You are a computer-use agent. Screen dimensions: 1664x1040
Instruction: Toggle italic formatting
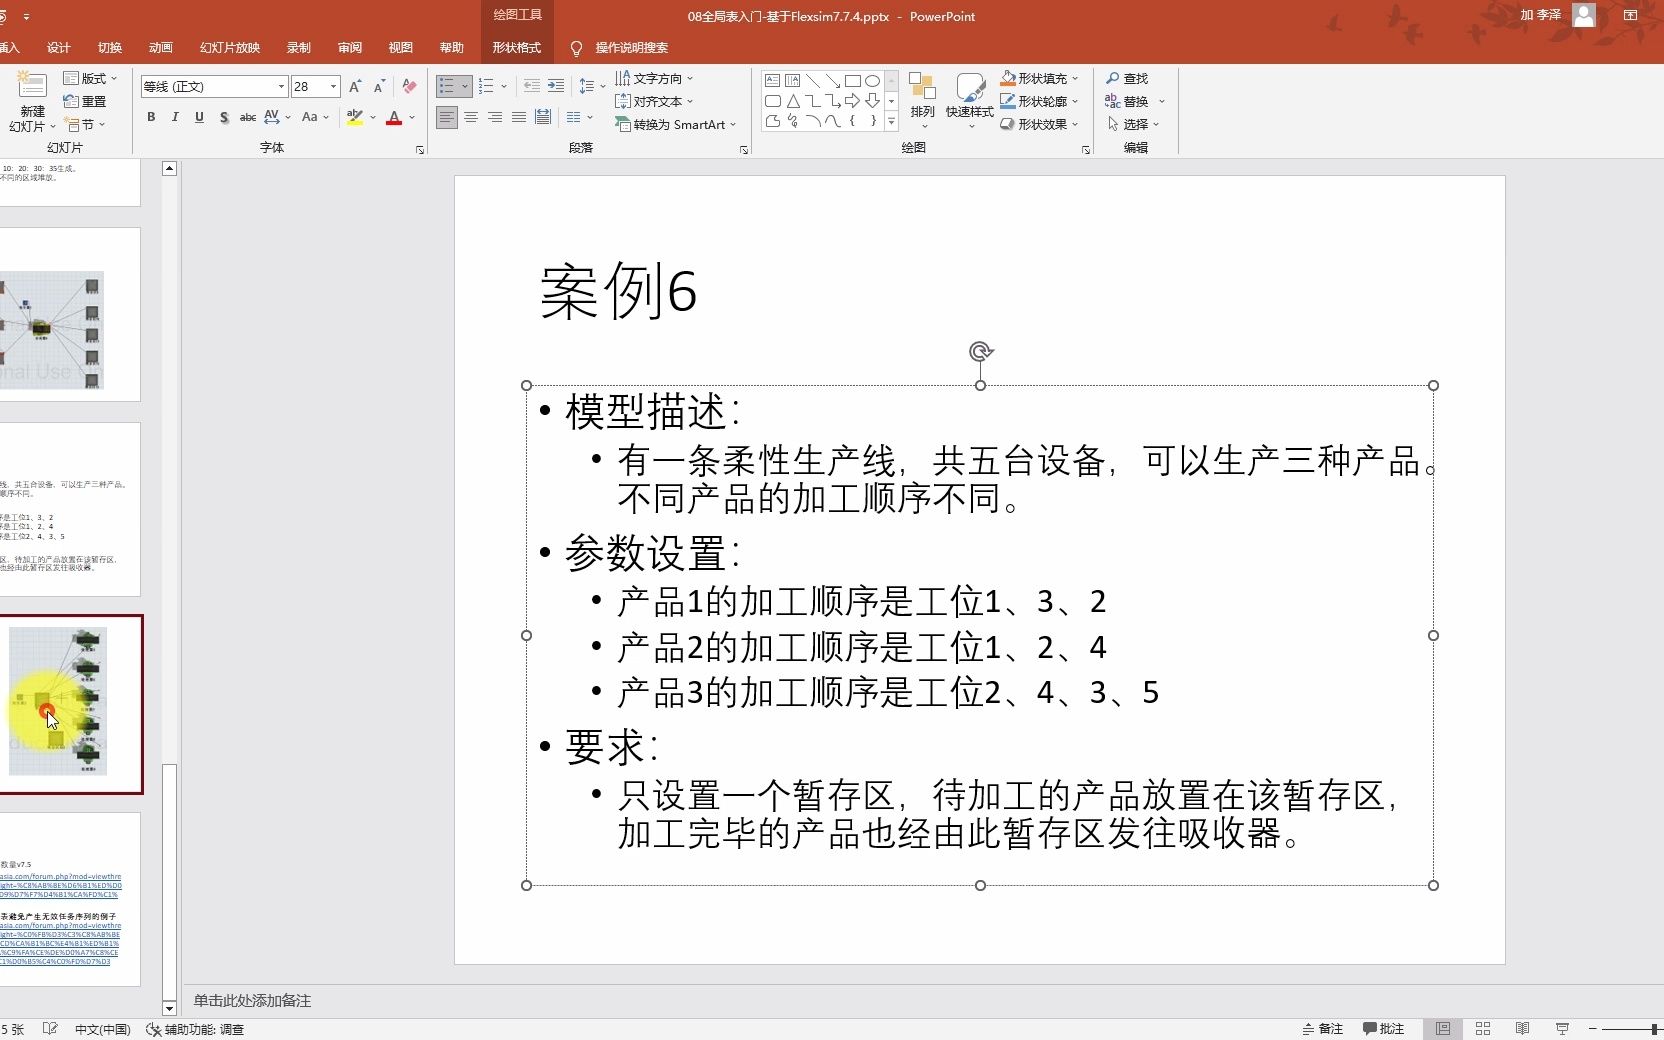[175, 118]
